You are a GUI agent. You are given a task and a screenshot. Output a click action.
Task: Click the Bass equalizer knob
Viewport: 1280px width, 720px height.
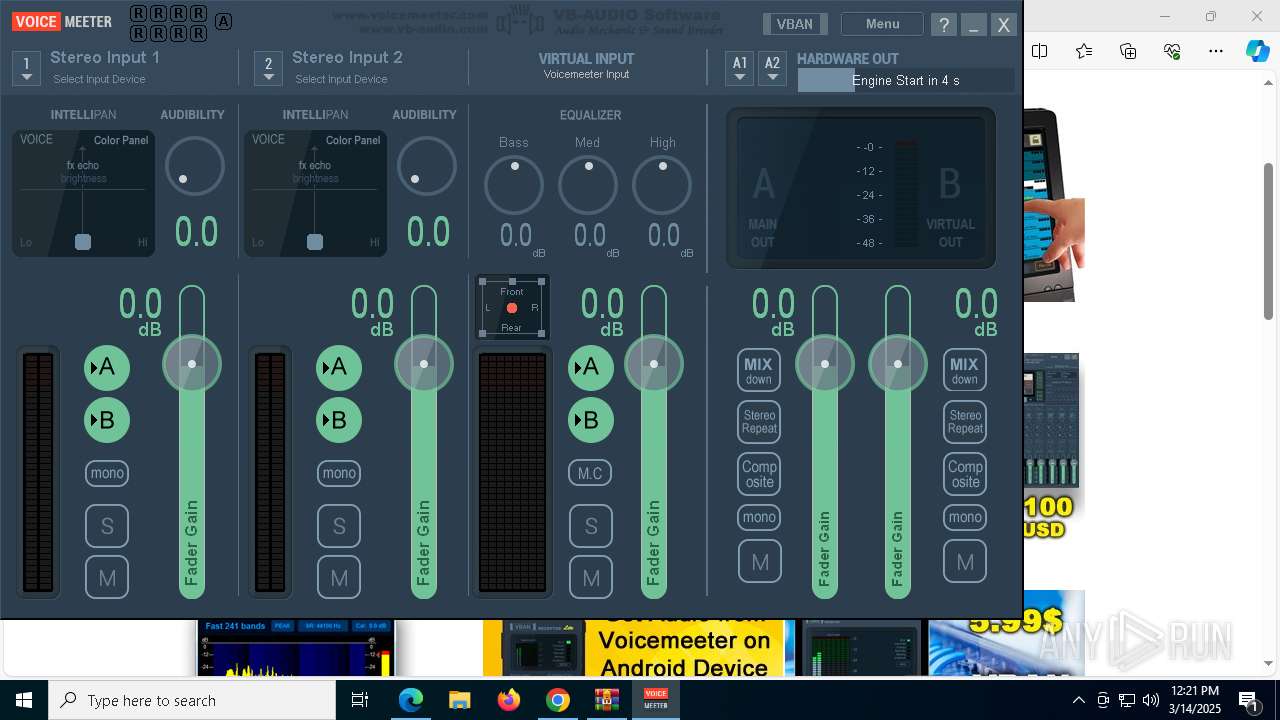pos(514,185)
